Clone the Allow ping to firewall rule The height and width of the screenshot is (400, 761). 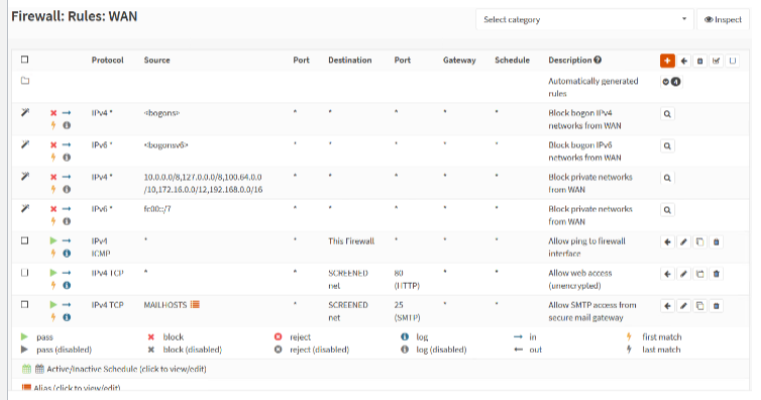[699, 242]
